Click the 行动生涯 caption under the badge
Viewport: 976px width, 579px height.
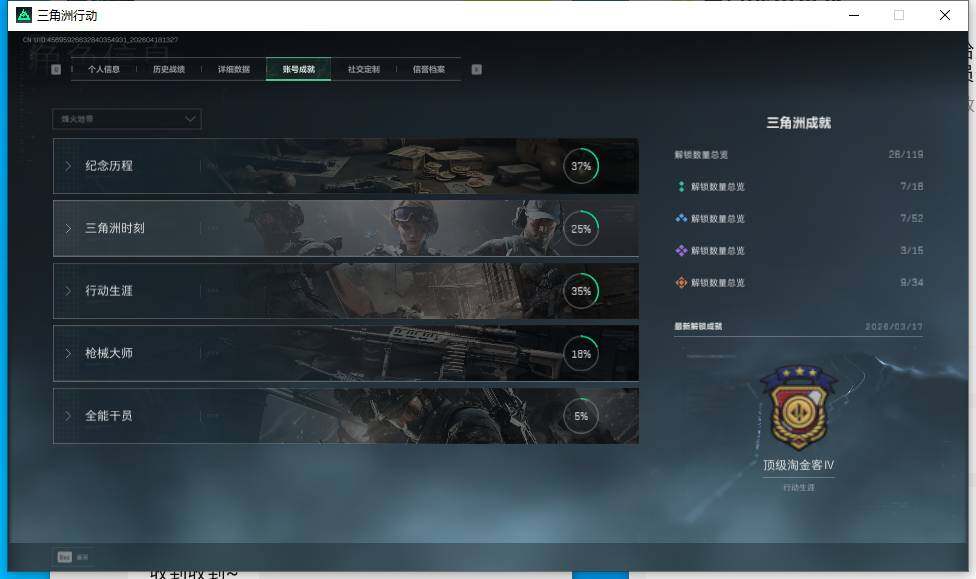799,487
